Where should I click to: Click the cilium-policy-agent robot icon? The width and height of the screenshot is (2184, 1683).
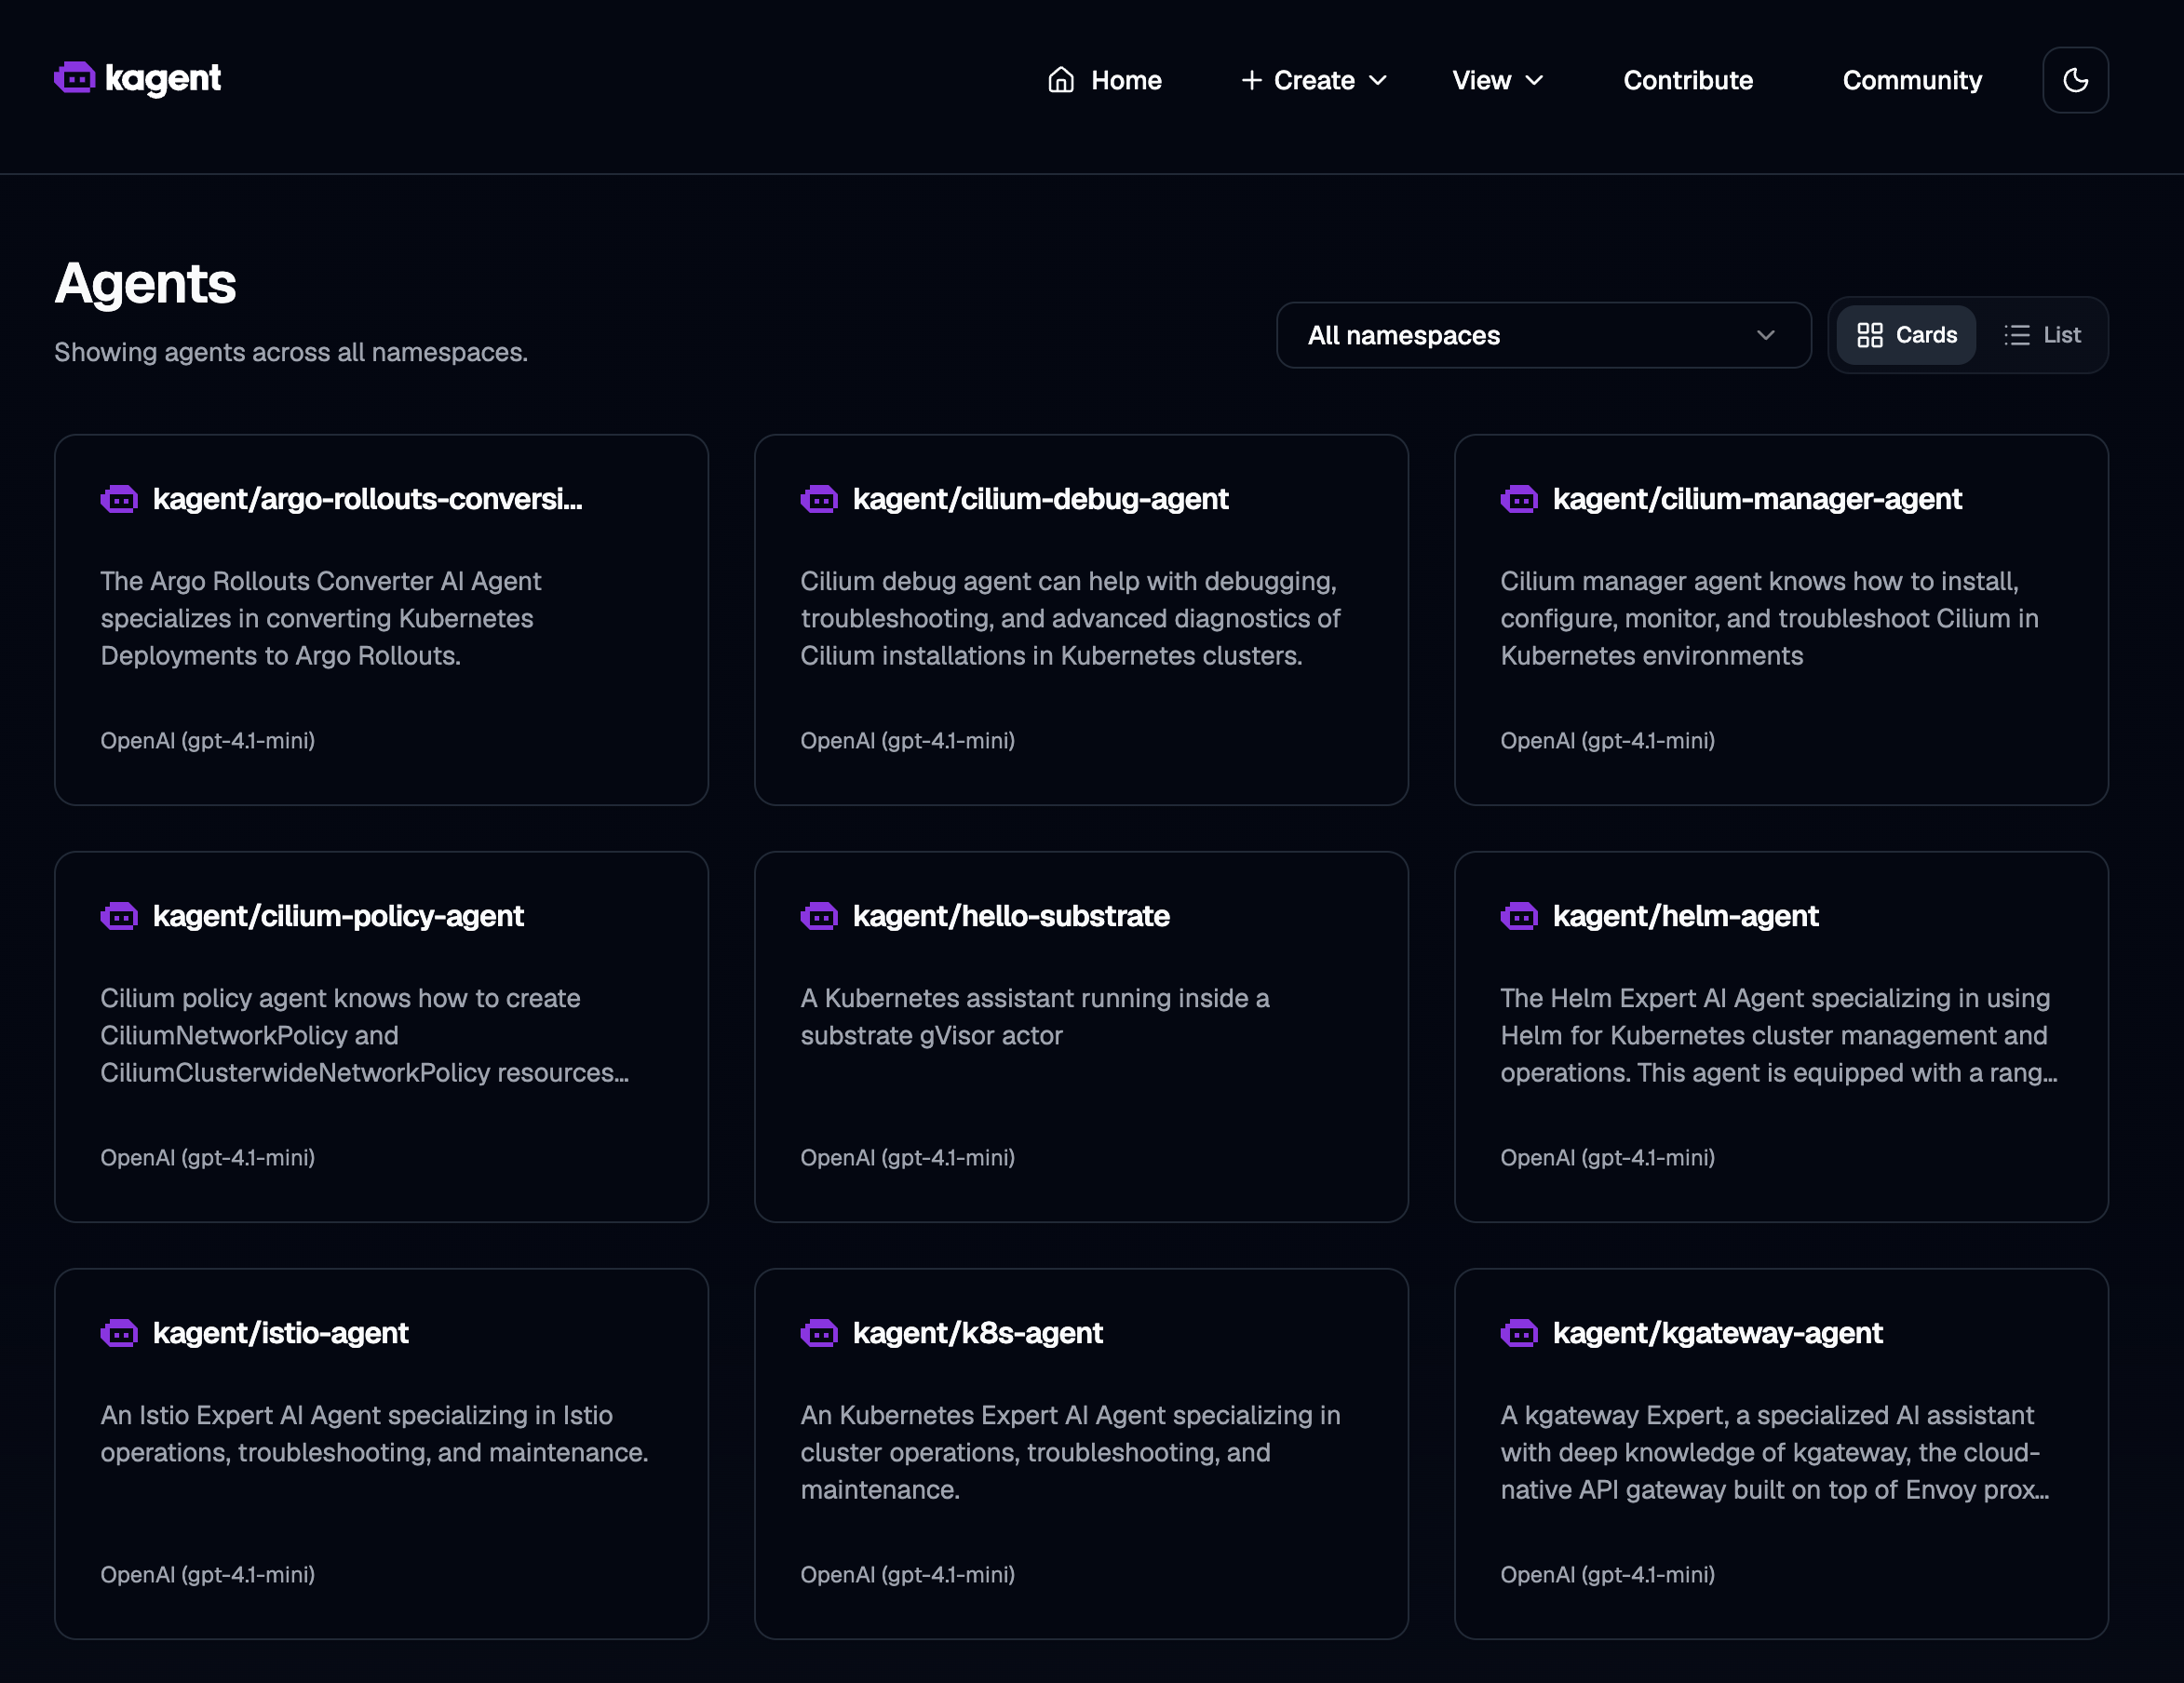[x=119, y=916]
